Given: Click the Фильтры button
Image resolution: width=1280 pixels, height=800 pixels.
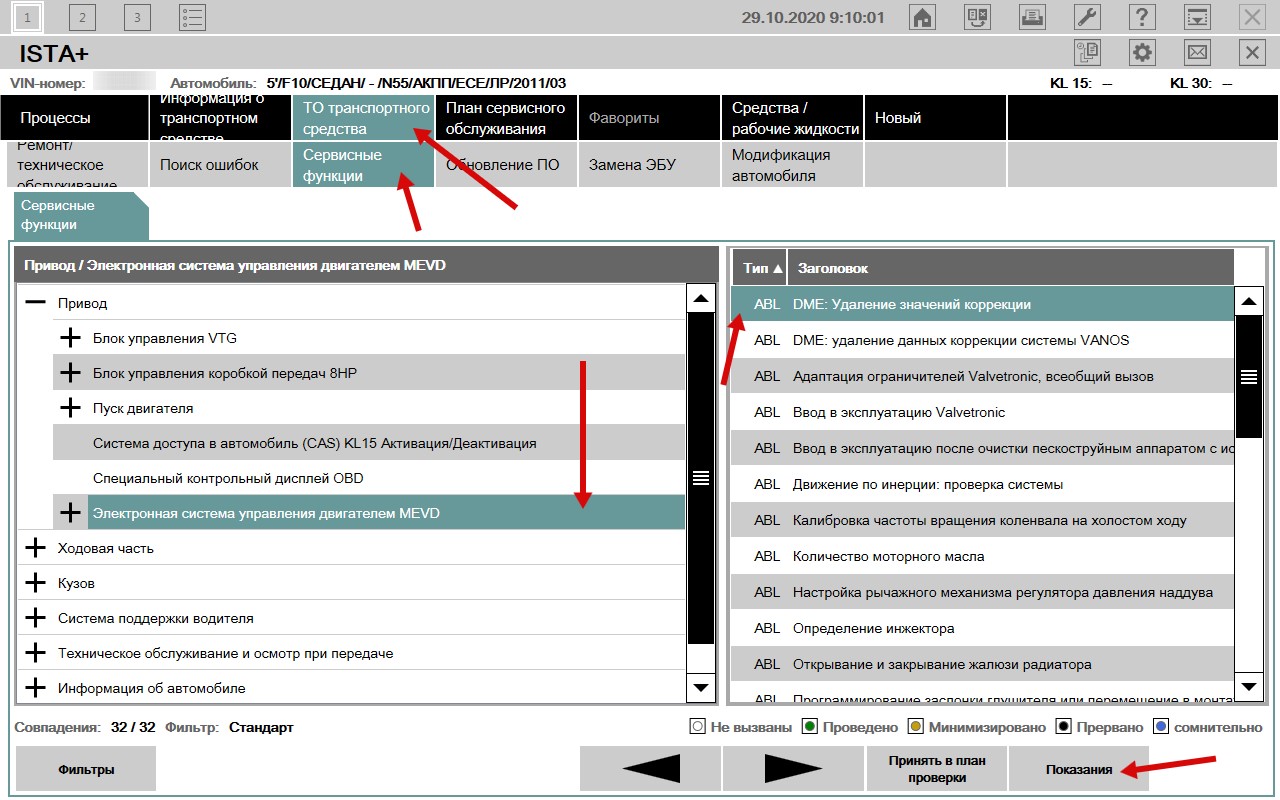Looking at the screenshot, I should coord(86,769).
